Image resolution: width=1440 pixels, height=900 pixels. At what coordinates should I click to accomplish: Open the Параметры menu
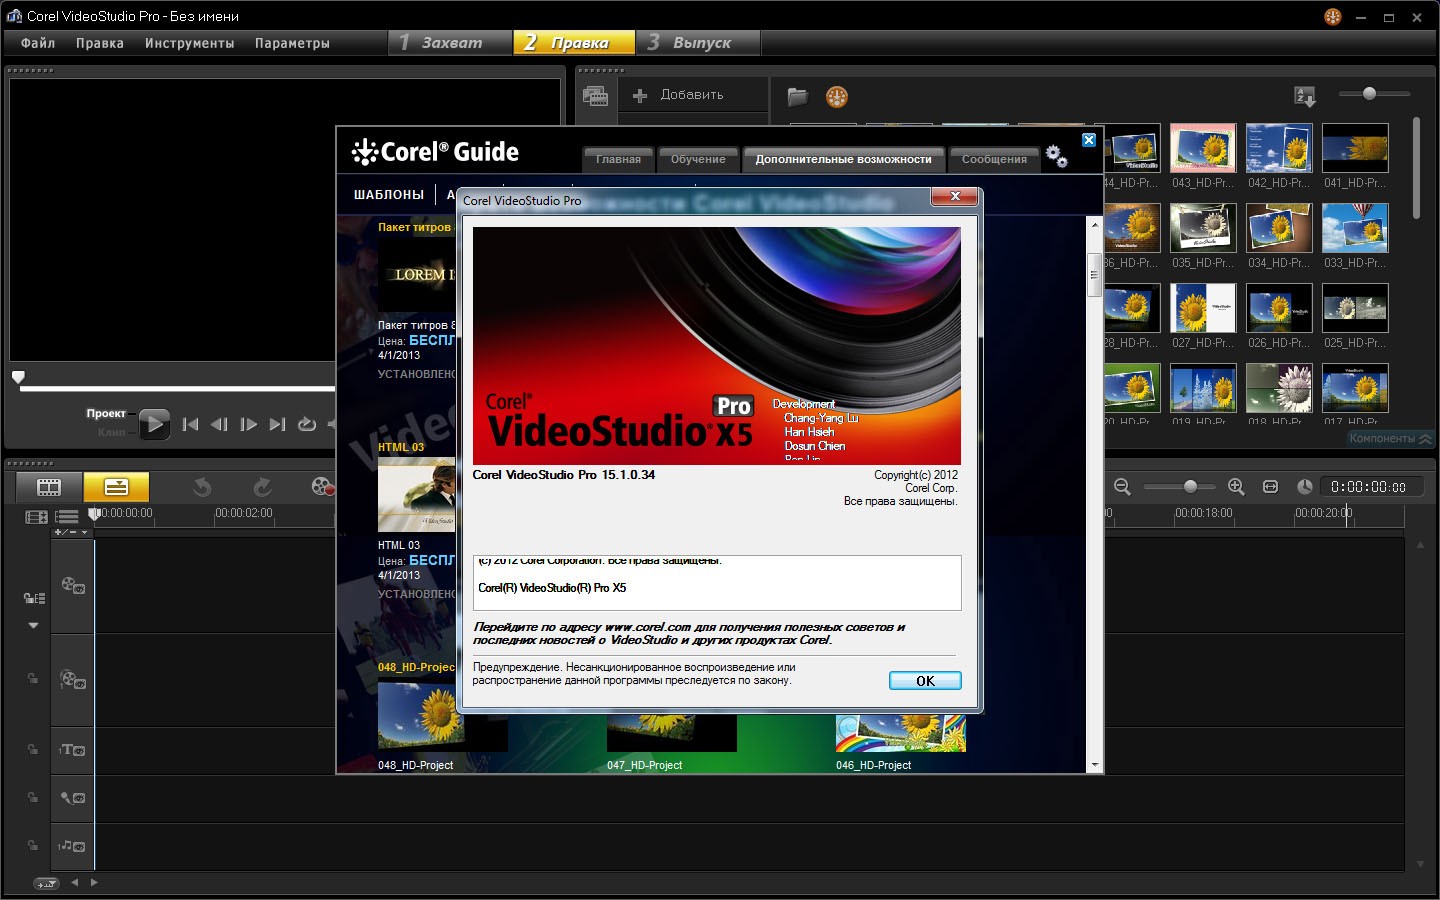tap(292, 43)
